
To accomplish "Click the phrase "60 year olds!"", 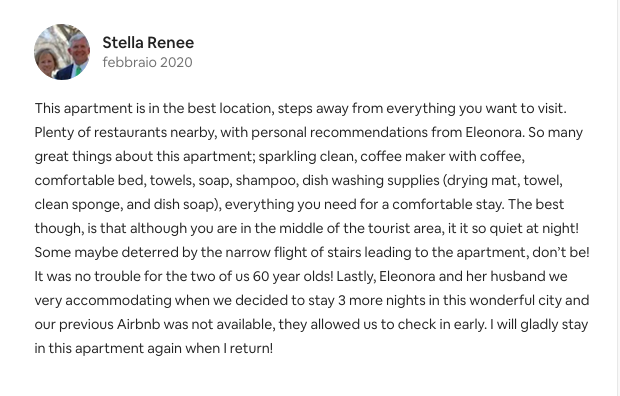I will [x=293, y=276].
